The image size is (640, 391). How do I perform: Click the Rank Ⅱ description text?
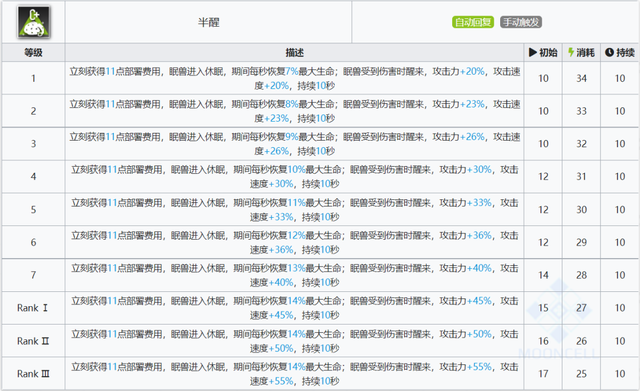click(294, 341)
